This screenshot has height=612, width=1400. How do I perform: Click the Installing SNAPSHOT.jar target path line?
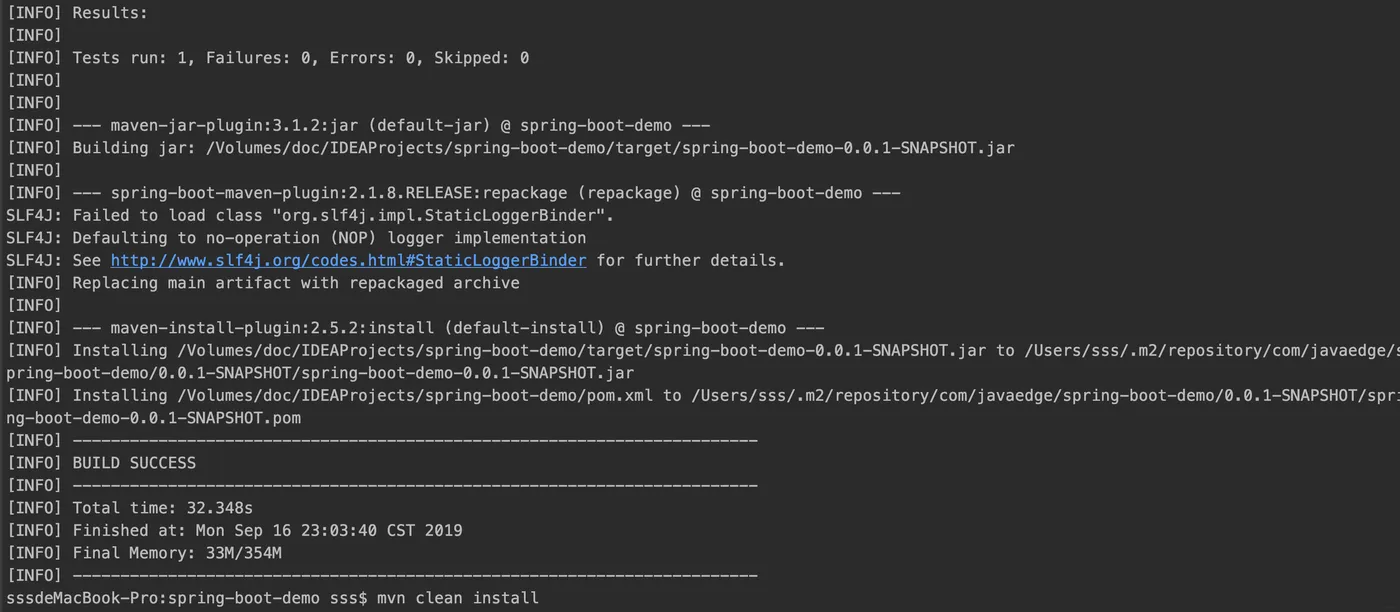pos(700,351)
